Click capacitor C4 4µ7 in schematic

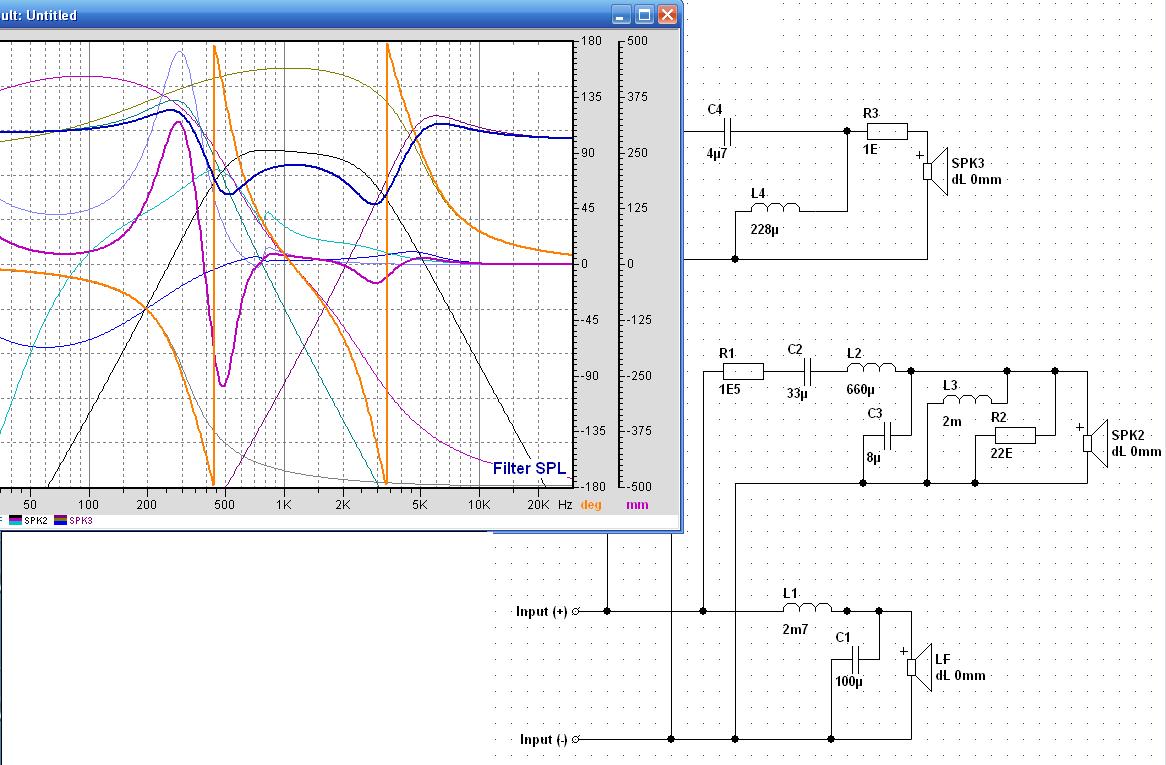(x=727, y=132)
